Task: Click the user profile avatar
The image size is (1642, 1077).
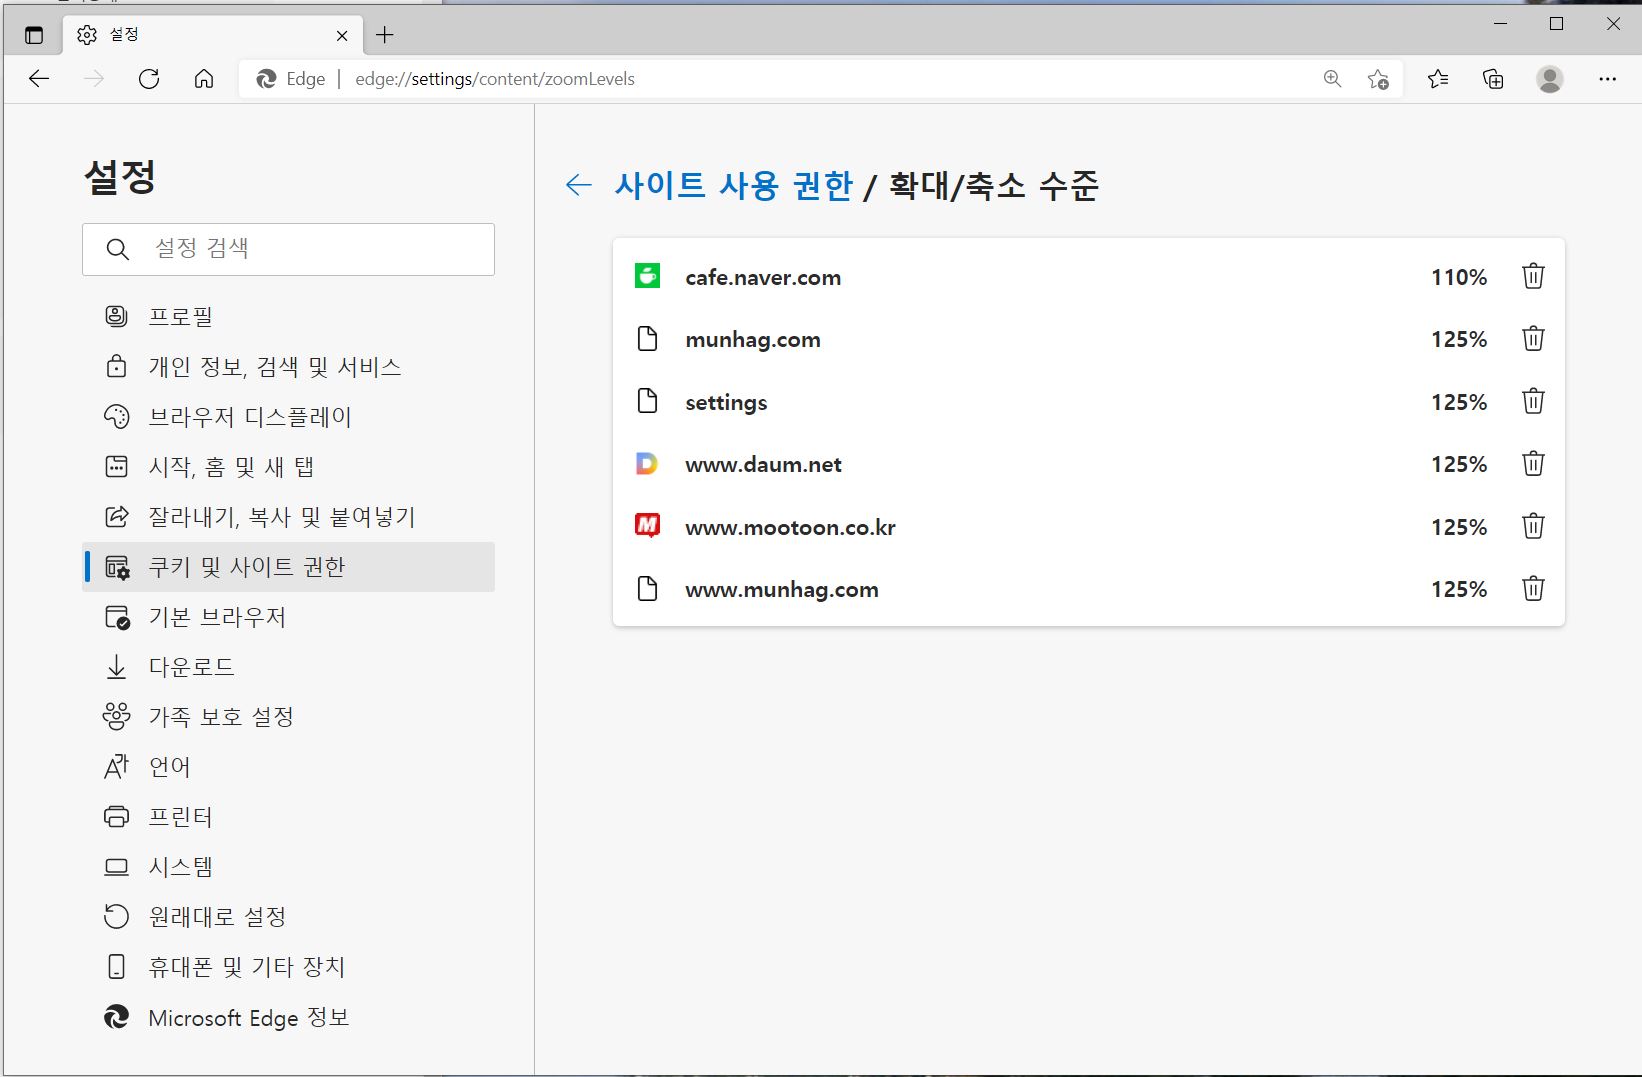Action: tap(1549, 79)
